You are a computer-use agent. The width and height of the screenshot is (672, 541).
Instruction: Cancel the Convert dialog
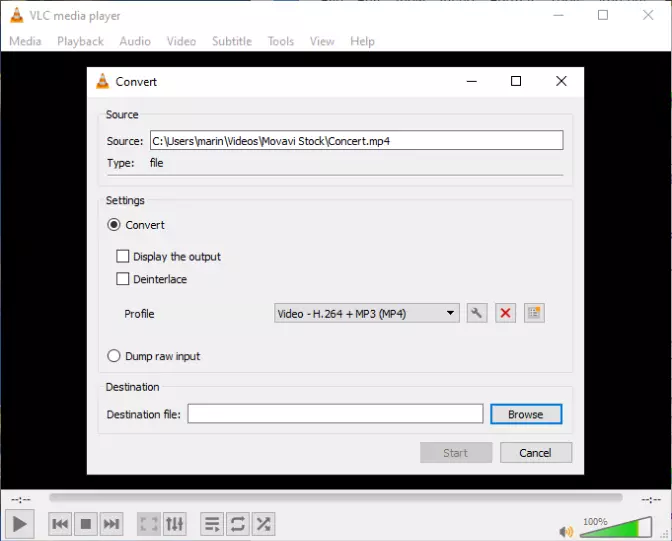pos(536,453)
